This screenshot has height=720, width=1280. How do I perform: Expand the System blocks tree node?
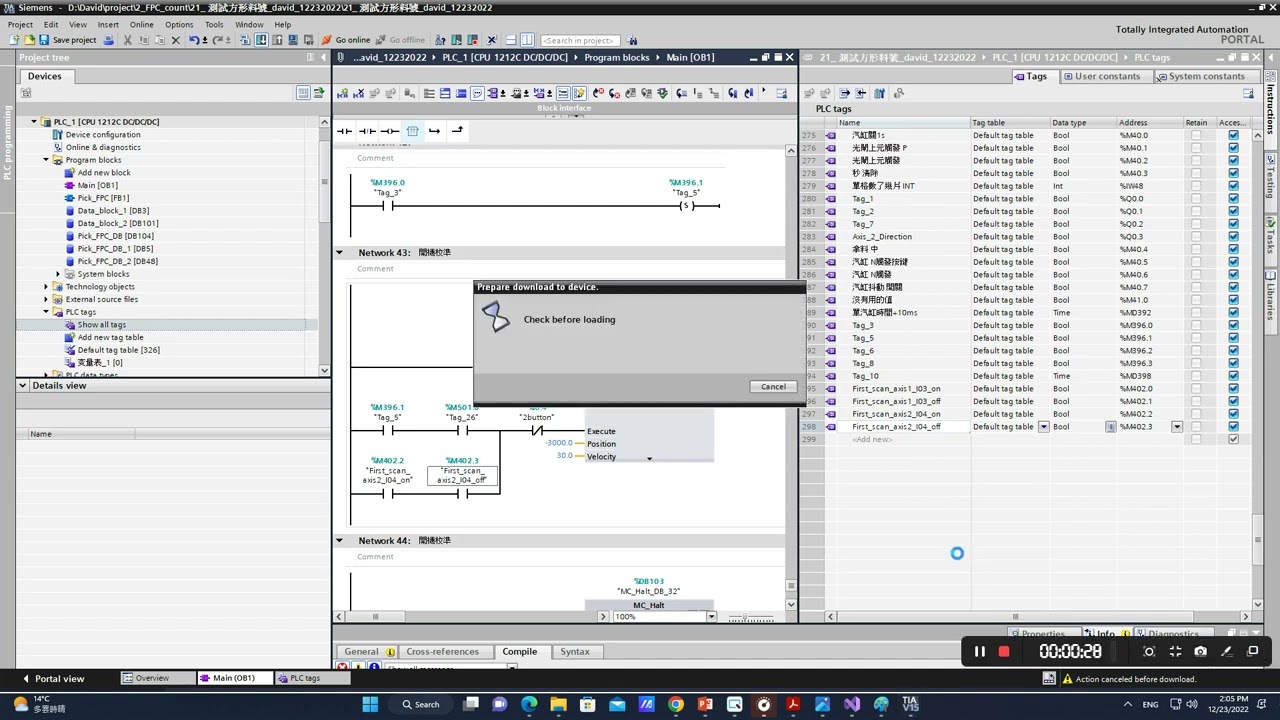58,274
